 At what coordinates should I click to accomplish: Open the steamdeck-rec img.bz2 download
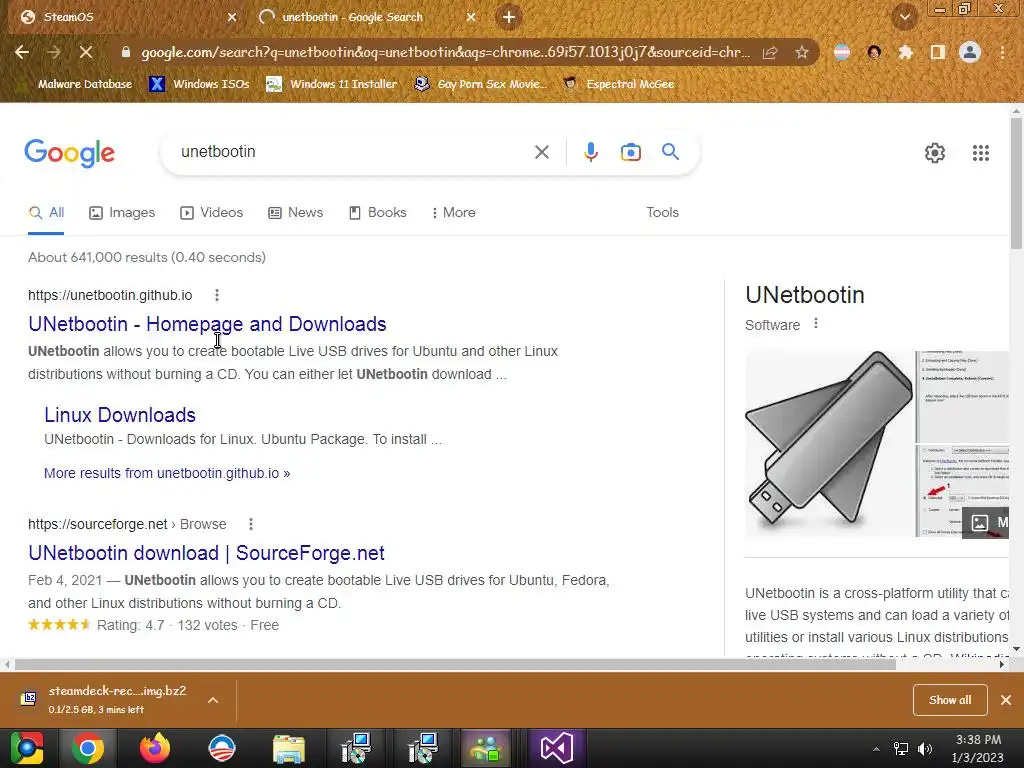pos(117,699)
